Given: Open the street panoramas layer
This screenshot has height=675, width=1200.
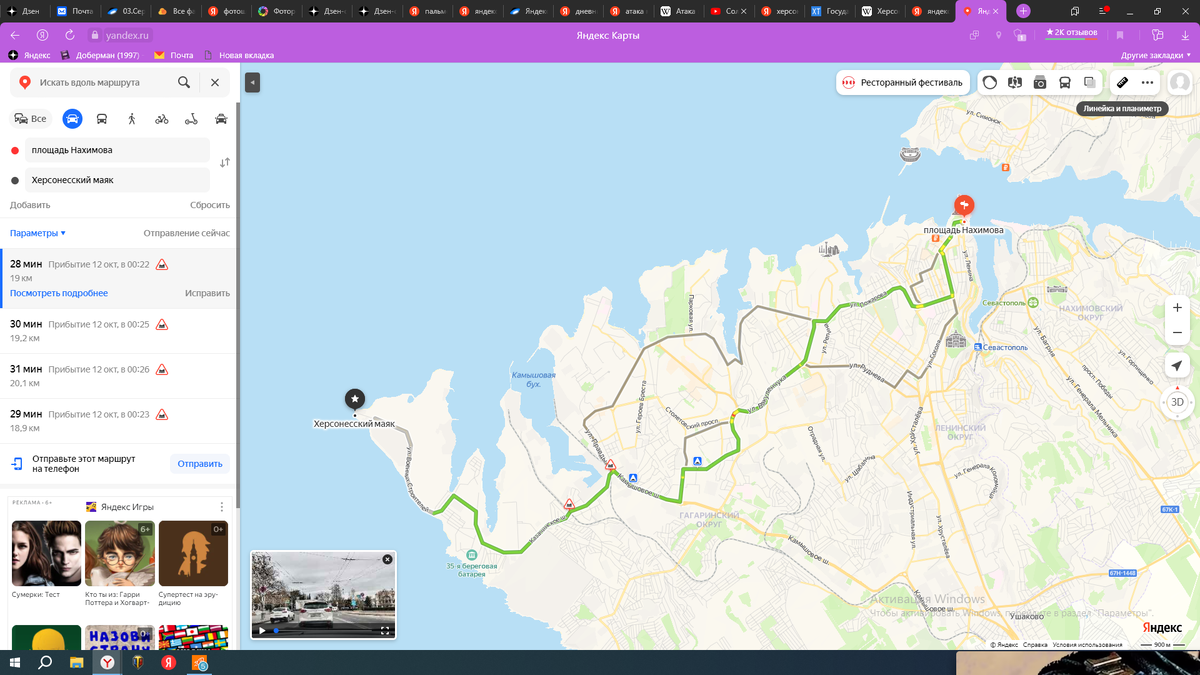Looking at the screenshot, I should coord(1016,82).
